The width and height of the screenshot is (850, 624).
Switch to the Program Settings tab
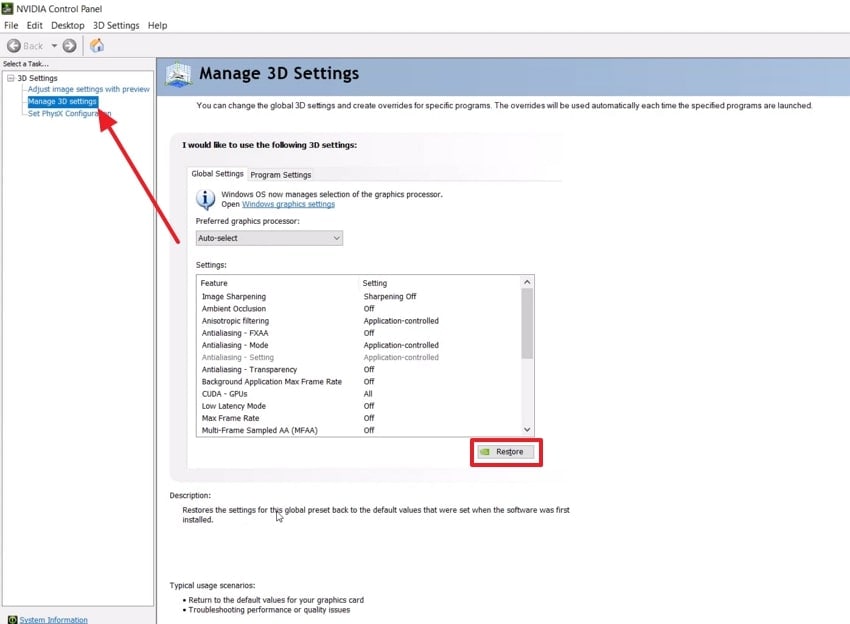[280, 173]
